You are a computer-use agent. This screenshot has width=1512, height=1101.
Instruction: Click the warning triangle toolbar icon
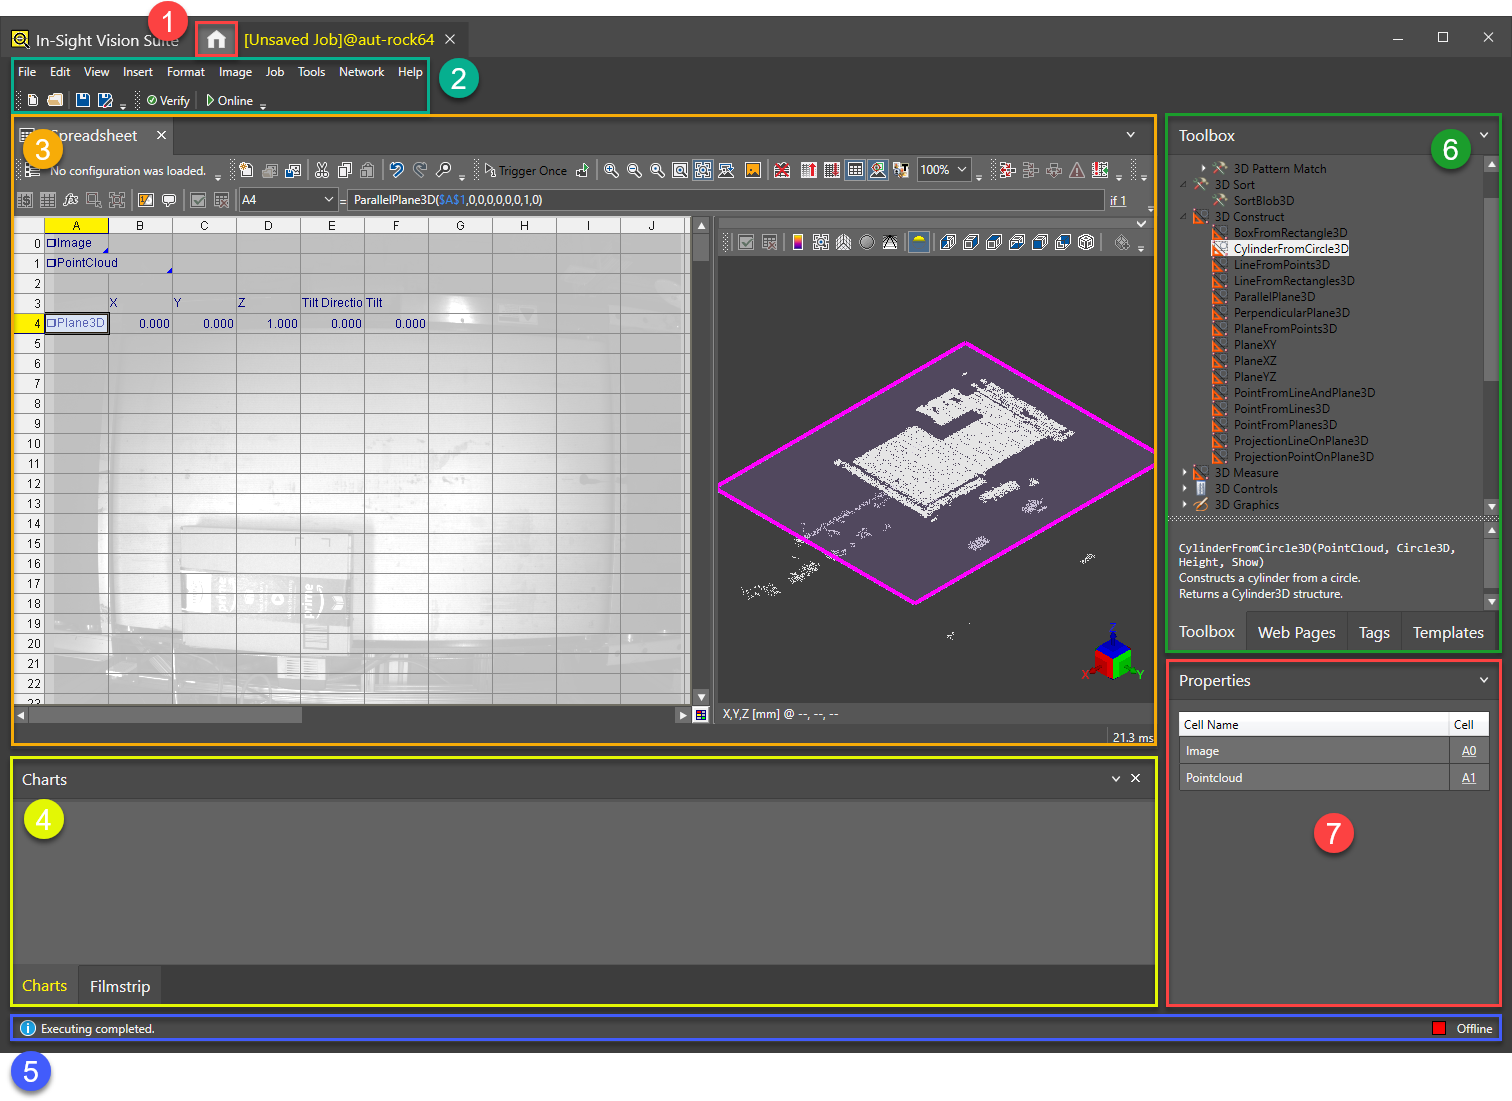pos(1077,170)
